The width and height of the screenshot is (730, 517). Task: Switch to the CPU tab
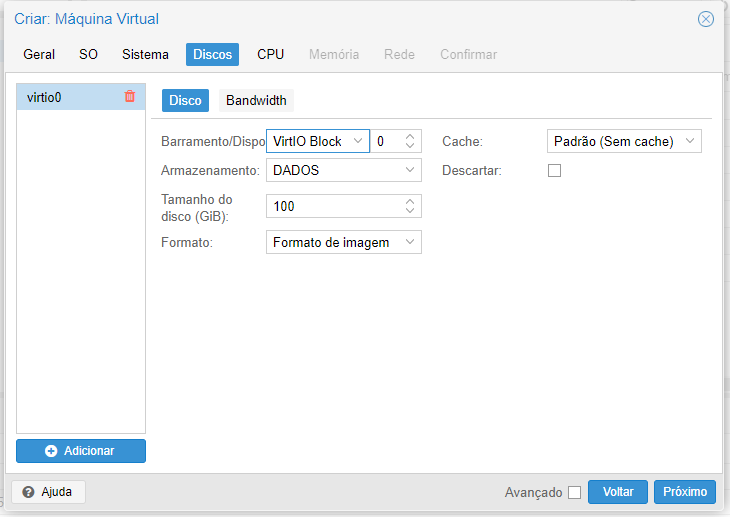270,54
